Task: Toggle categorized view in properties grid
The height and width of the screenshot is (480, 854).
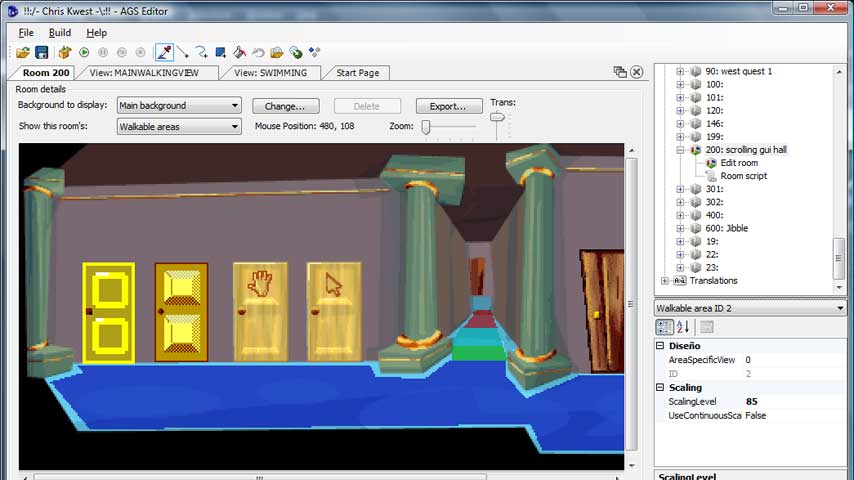Action: [x=664, y=327]
